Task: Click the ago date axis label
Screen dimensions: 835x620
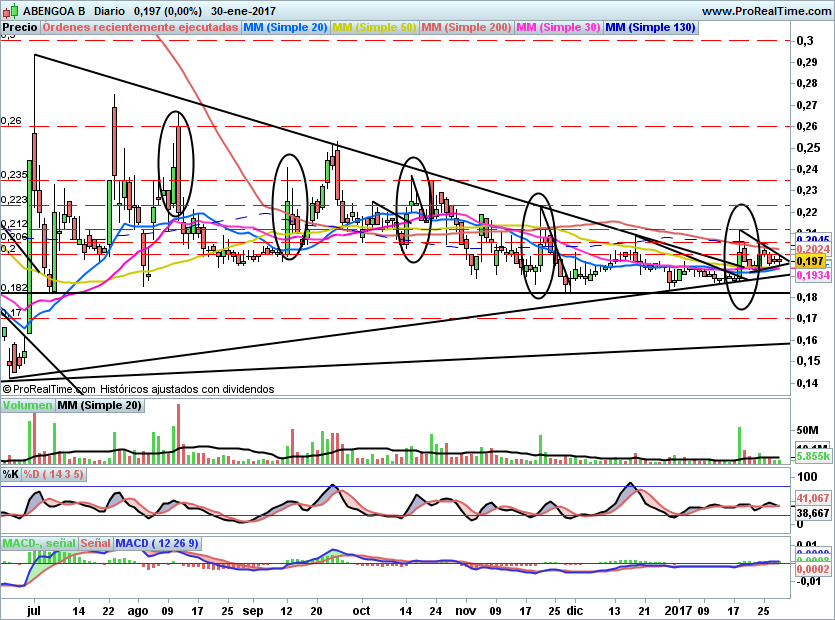Action: click(x=137, y=611)
